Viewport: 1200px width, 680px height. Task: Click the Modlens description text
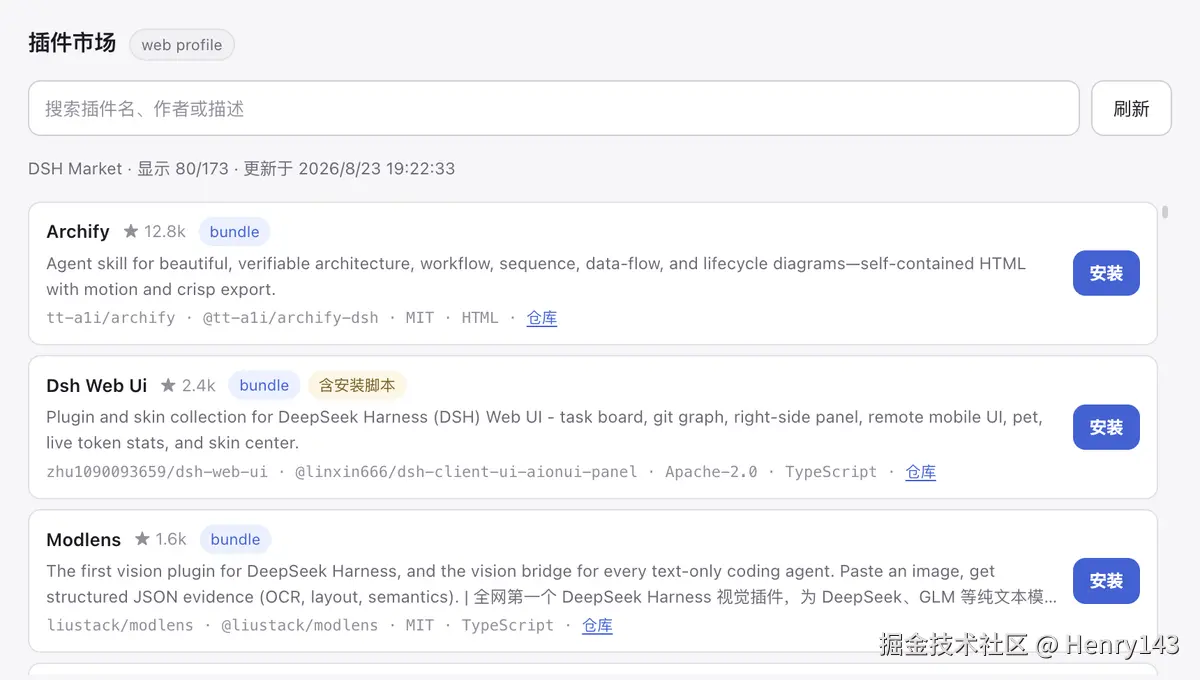552,584
